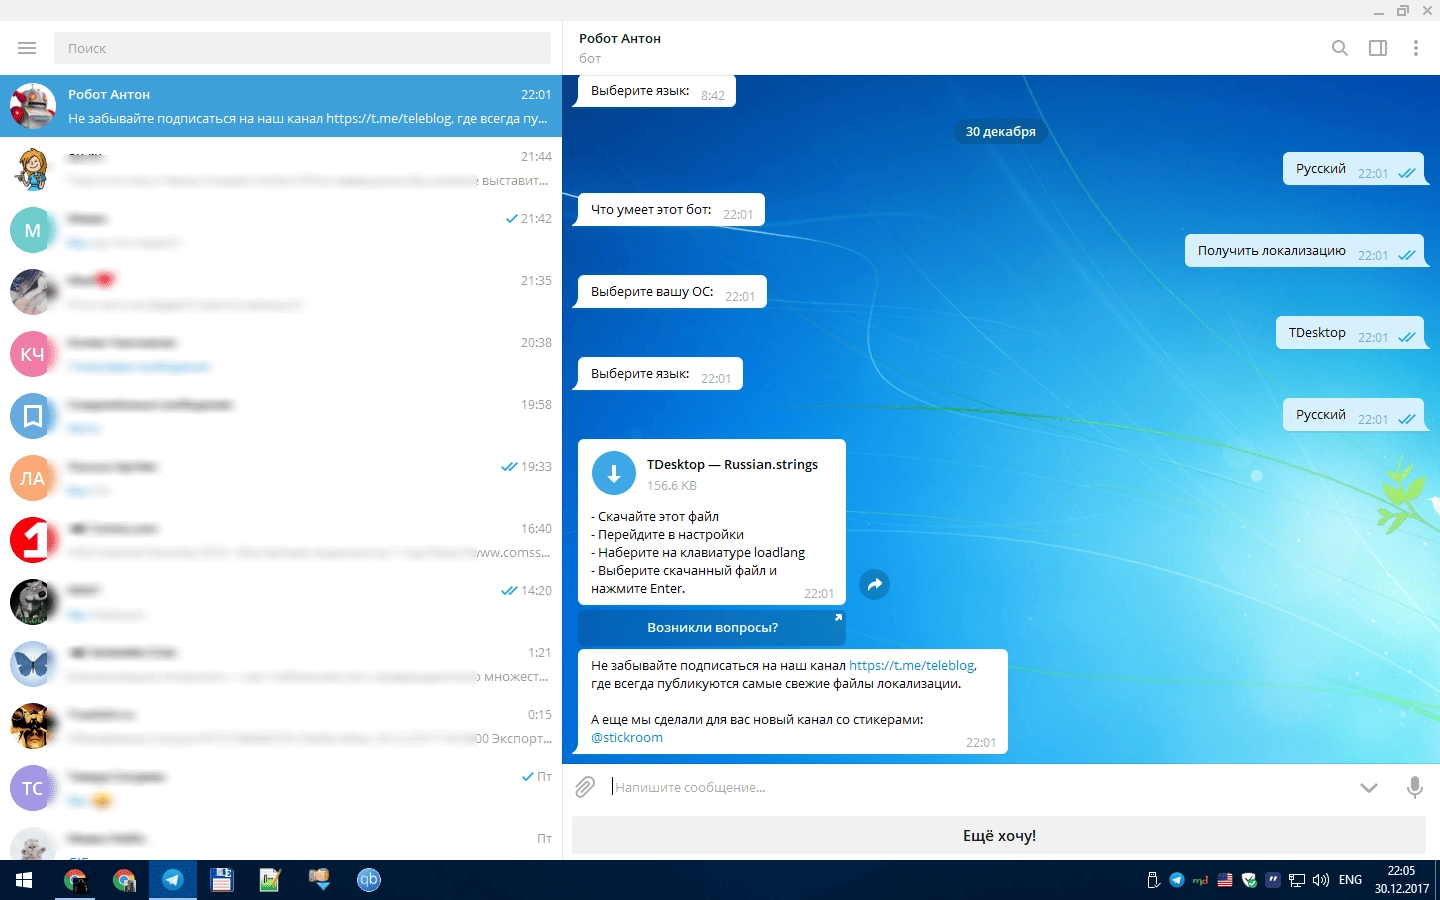Open the chat with the ЛА avatar
The width and height of the screenshot is (1440, 900).
[281, 478]
